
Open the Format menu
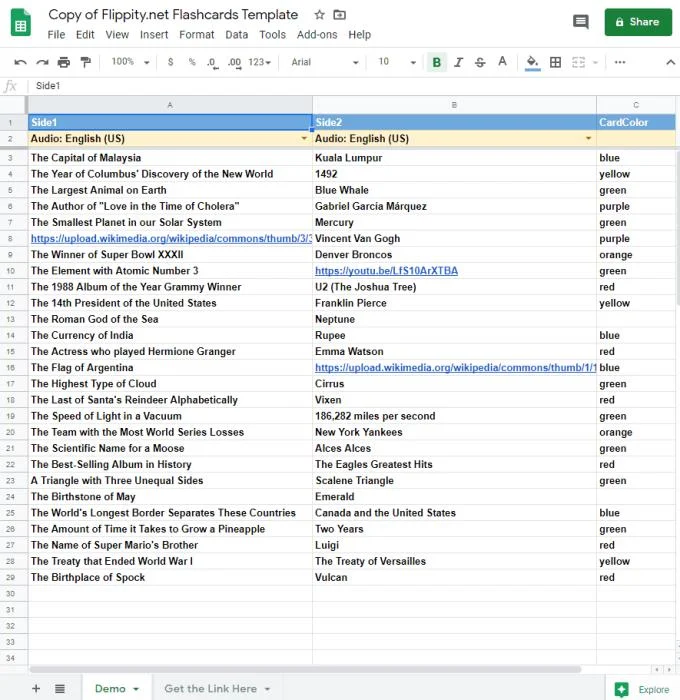tap(196, 35)
